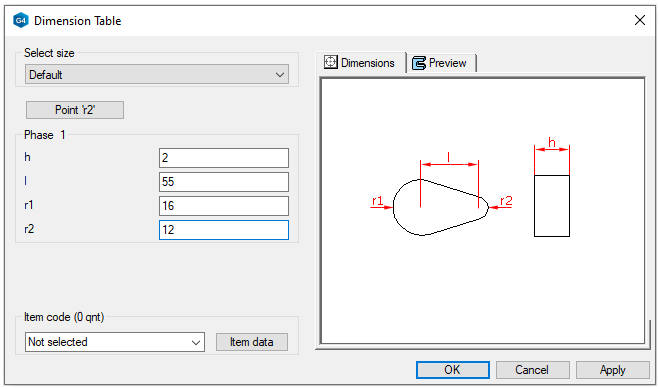Select the r1 input field showing 16
The height and width of the screenshot is (389, 659).
(224, 206)
